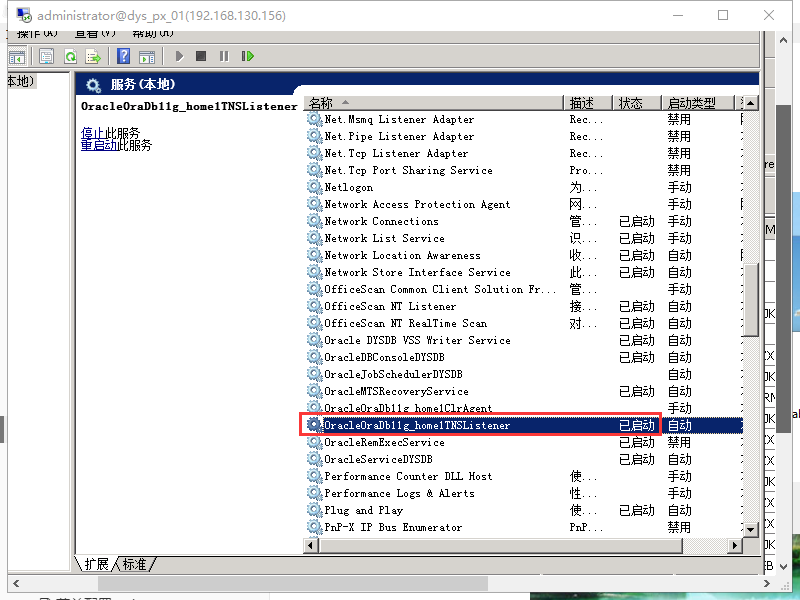Open the blue Help question-mark icon
This screenshot has width=800, height=600.
point(124,57)
